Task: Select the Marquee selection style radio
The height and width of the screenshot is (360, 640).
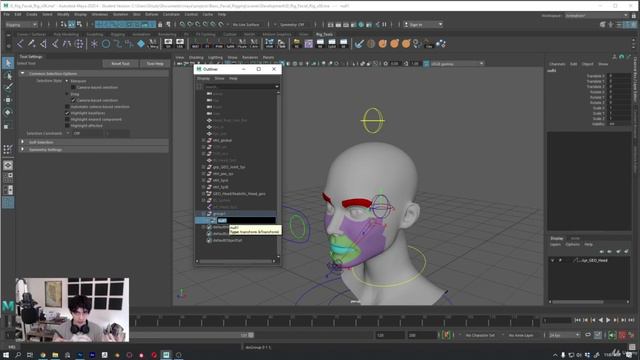Action: tap(67, 81)
